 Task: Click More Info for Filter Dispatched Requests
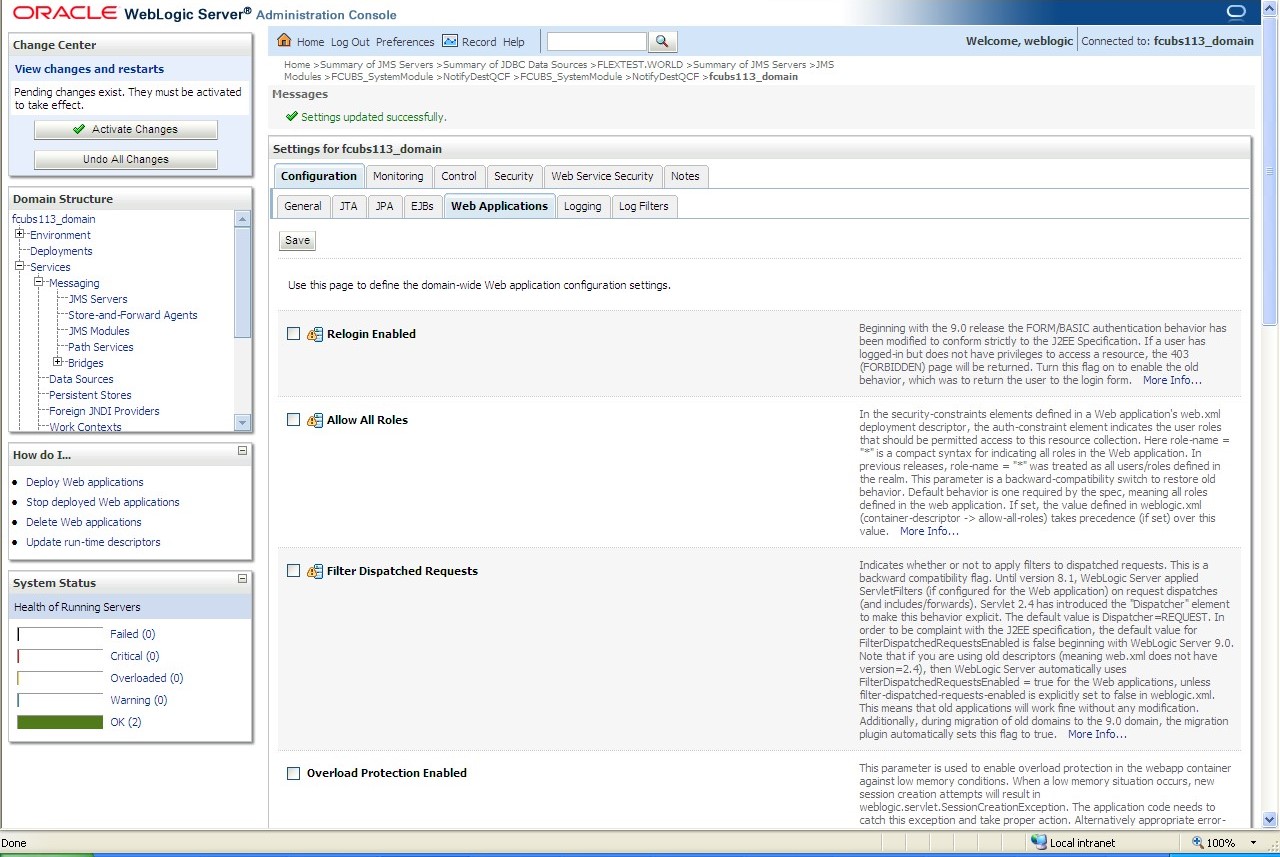[x=1097, y=734]
